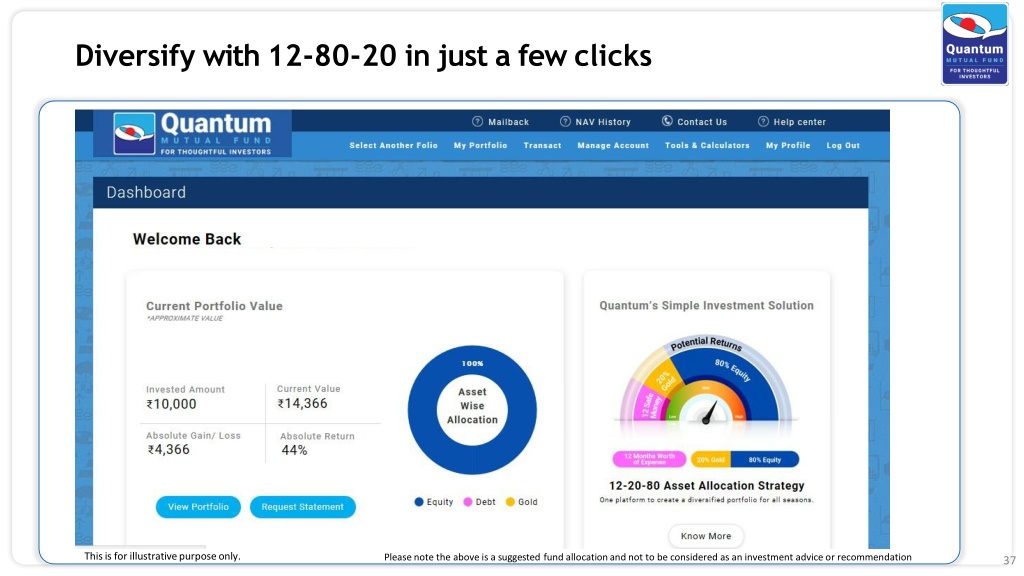
Task: Click the Invested Amount ₹10,000 figure
Action: [x=171, y=404]
